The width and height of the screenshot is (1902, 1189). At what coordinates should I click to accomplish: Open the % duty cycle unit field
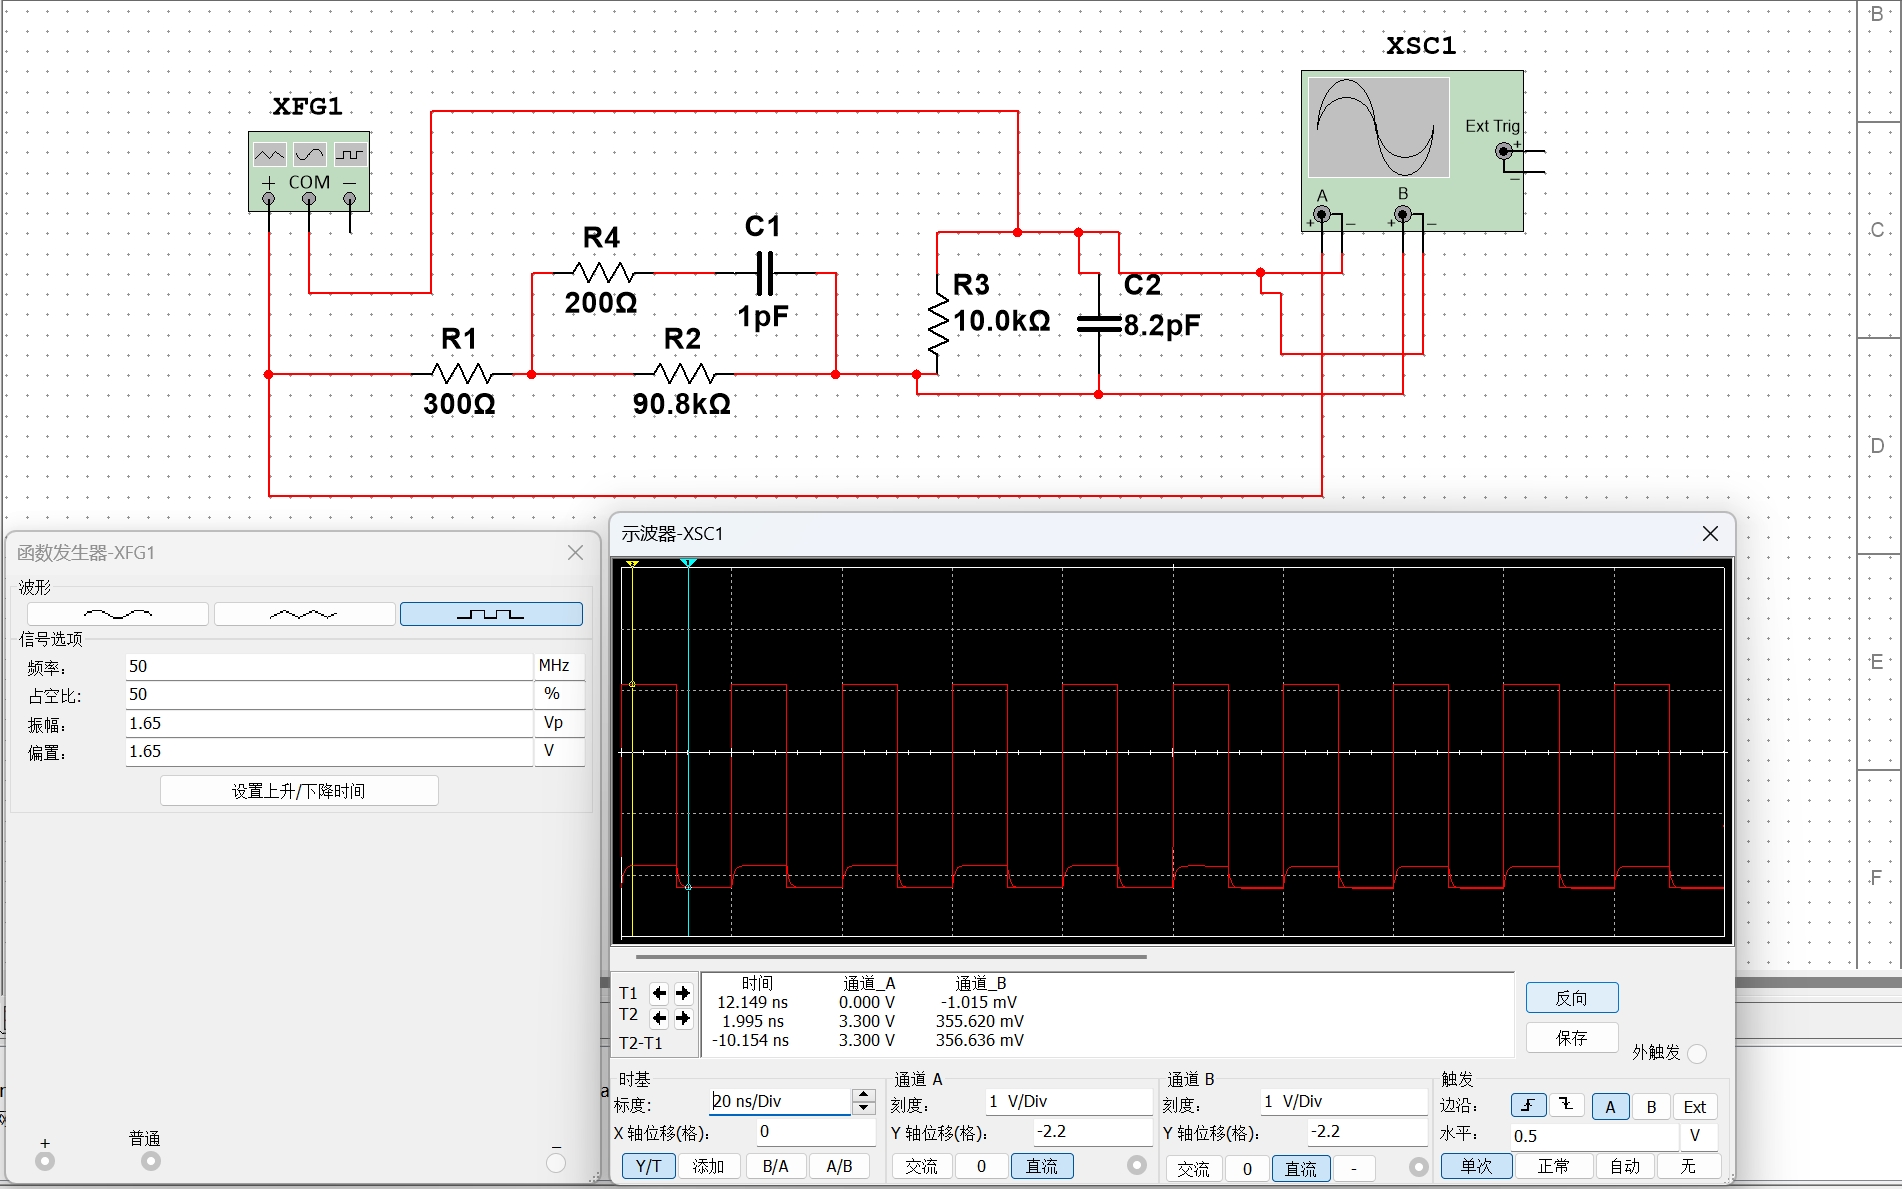point(559,694)
